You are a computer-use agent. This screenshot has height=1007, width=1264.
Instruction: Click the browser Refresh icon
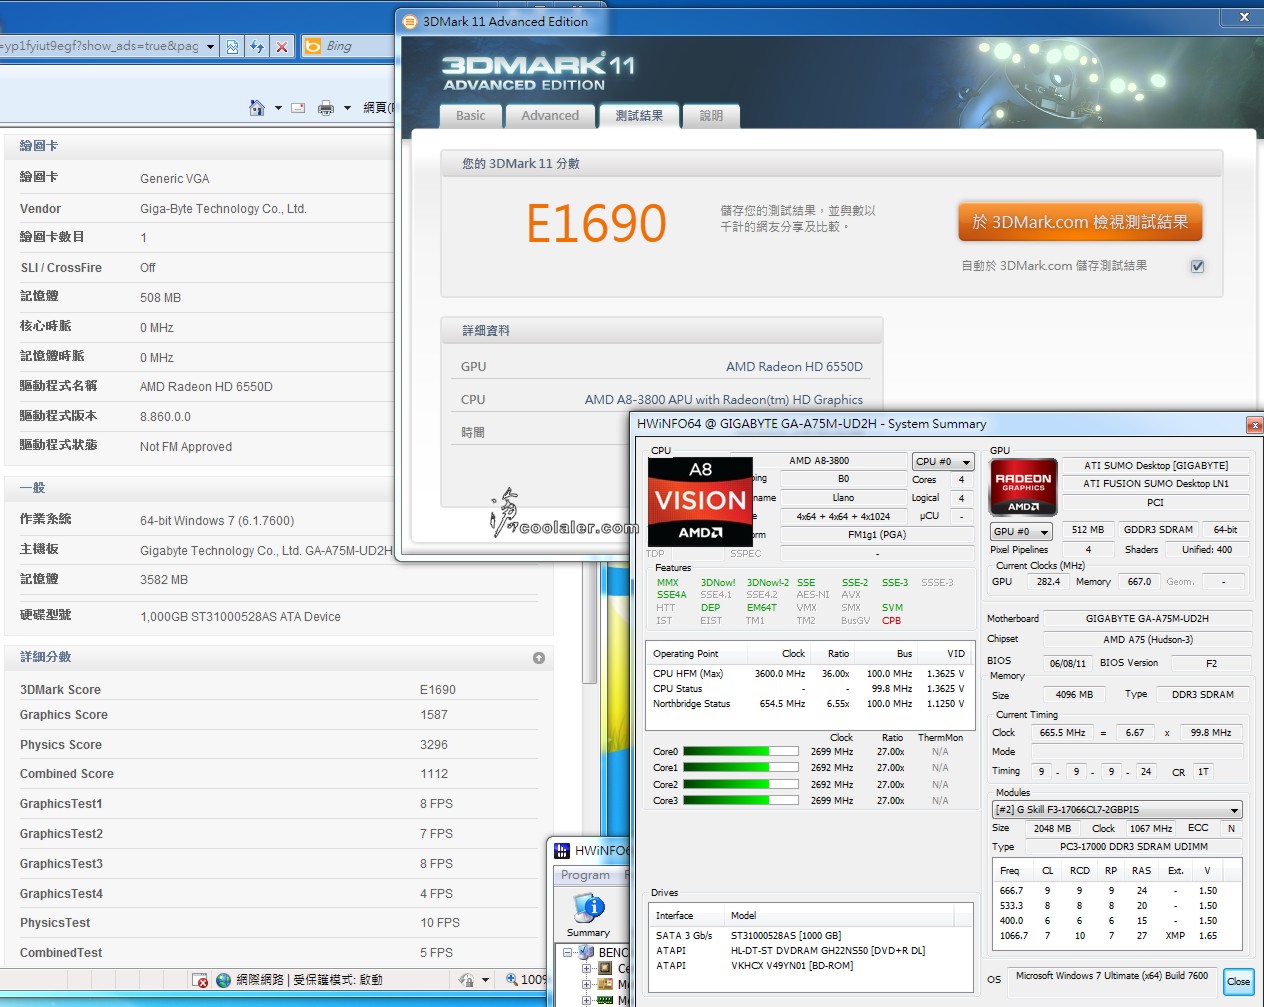(257, 46)
